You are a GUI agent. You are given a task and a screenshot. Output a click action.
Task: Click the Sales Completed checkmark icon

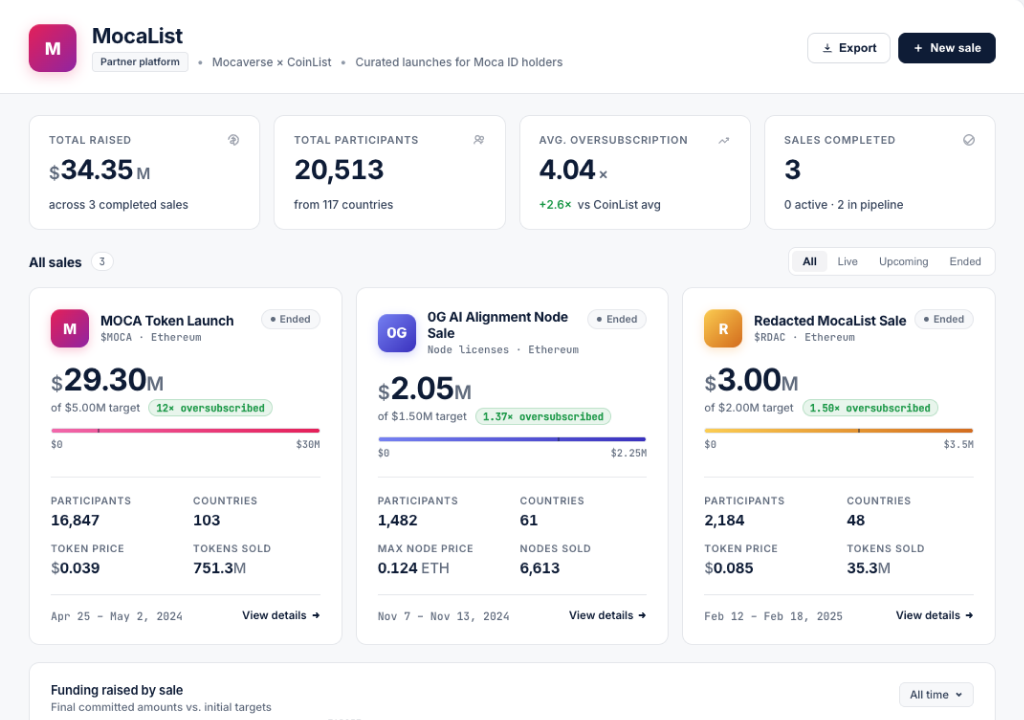click(968, 140)
